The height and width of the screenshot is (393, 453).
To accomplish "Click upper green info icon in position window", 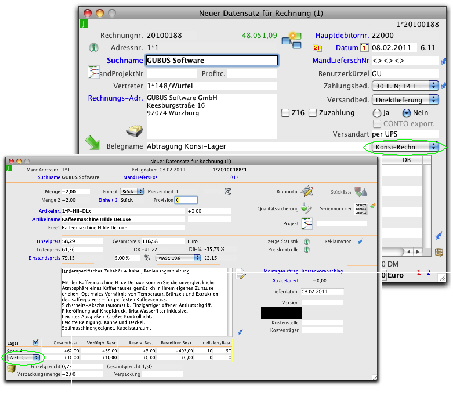I will click(x=307, y=241).
